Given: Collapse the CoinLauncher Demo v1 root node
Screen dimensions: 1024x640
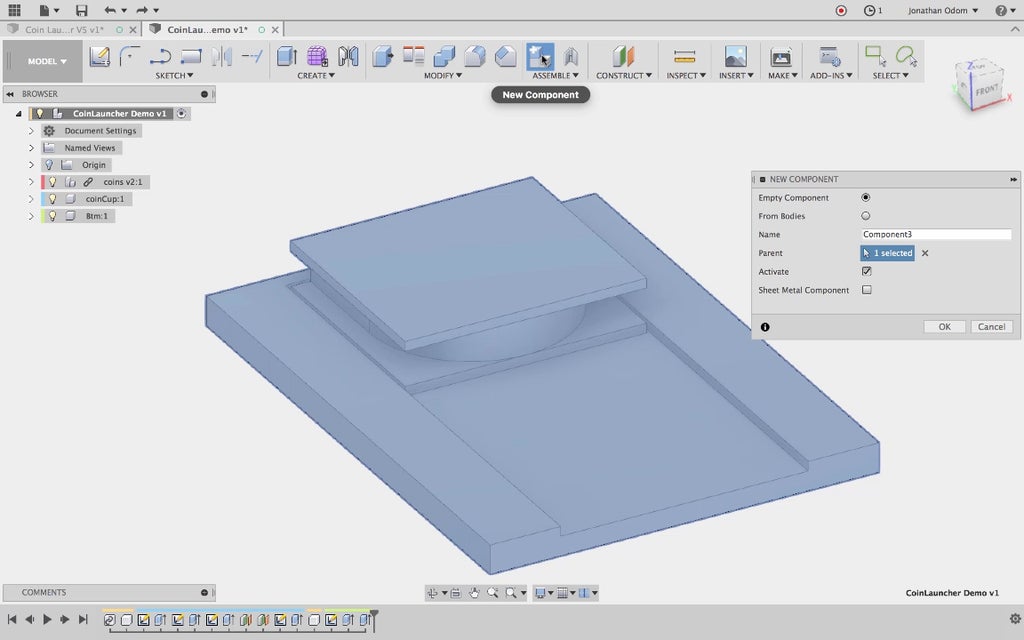Looking at the screenshot, I should [18, 114].
